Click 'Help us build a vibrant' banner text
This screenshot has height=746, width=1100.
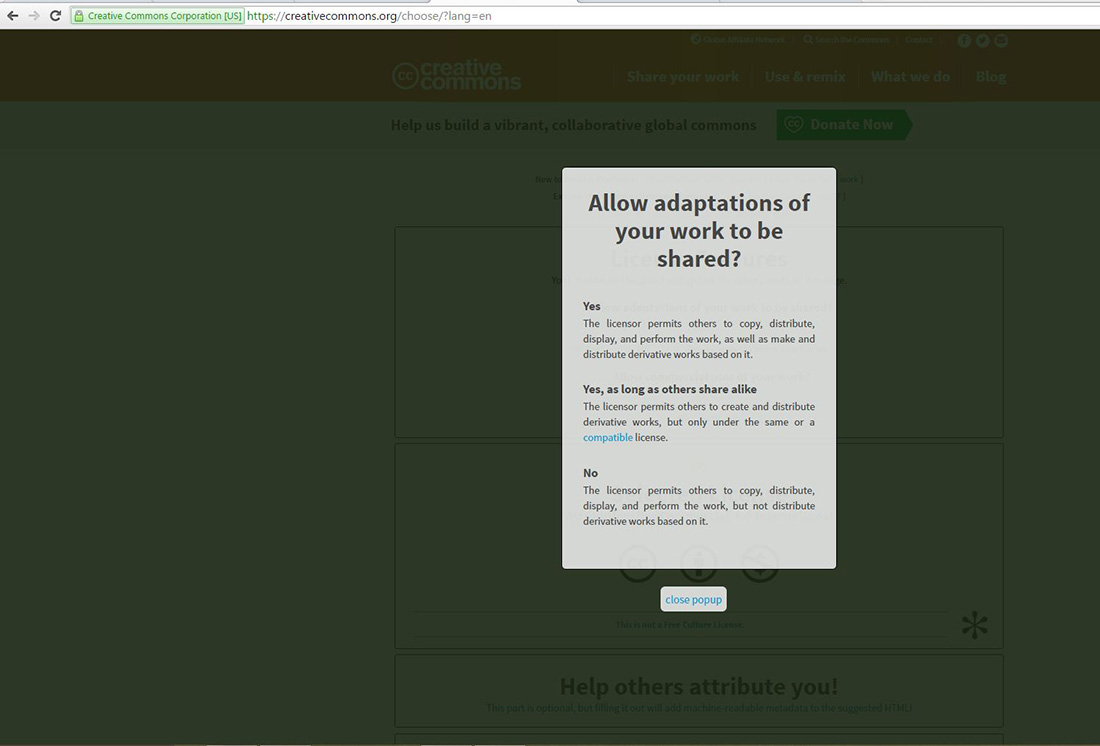pyautogui.click(x=573, y=125)
